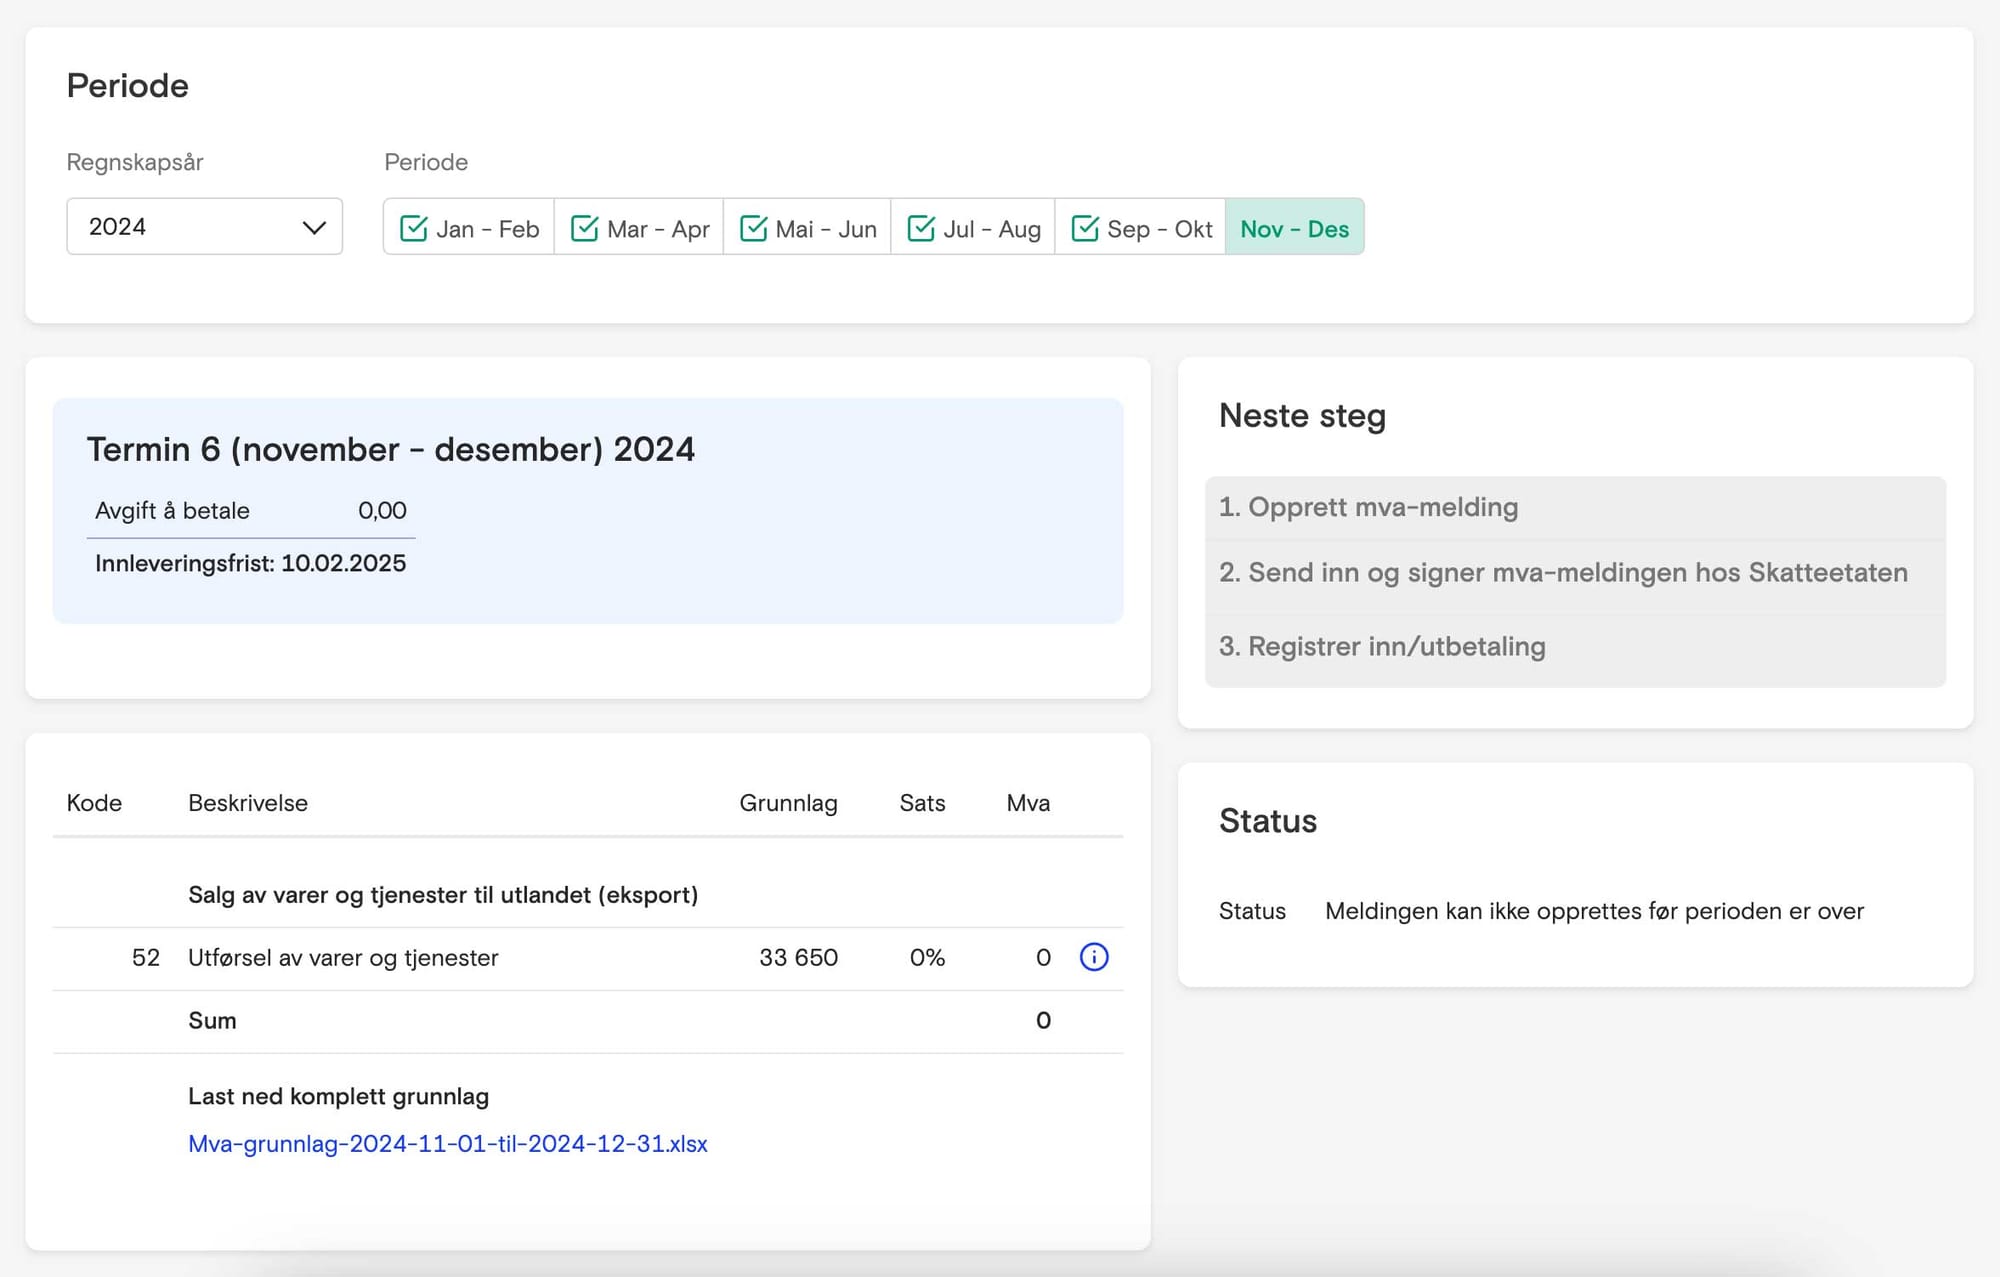Select the Nov - Des period tab
The width and height of the screenshot is (2000, 1277).
pyautogui.click(x=1294, y=229)
